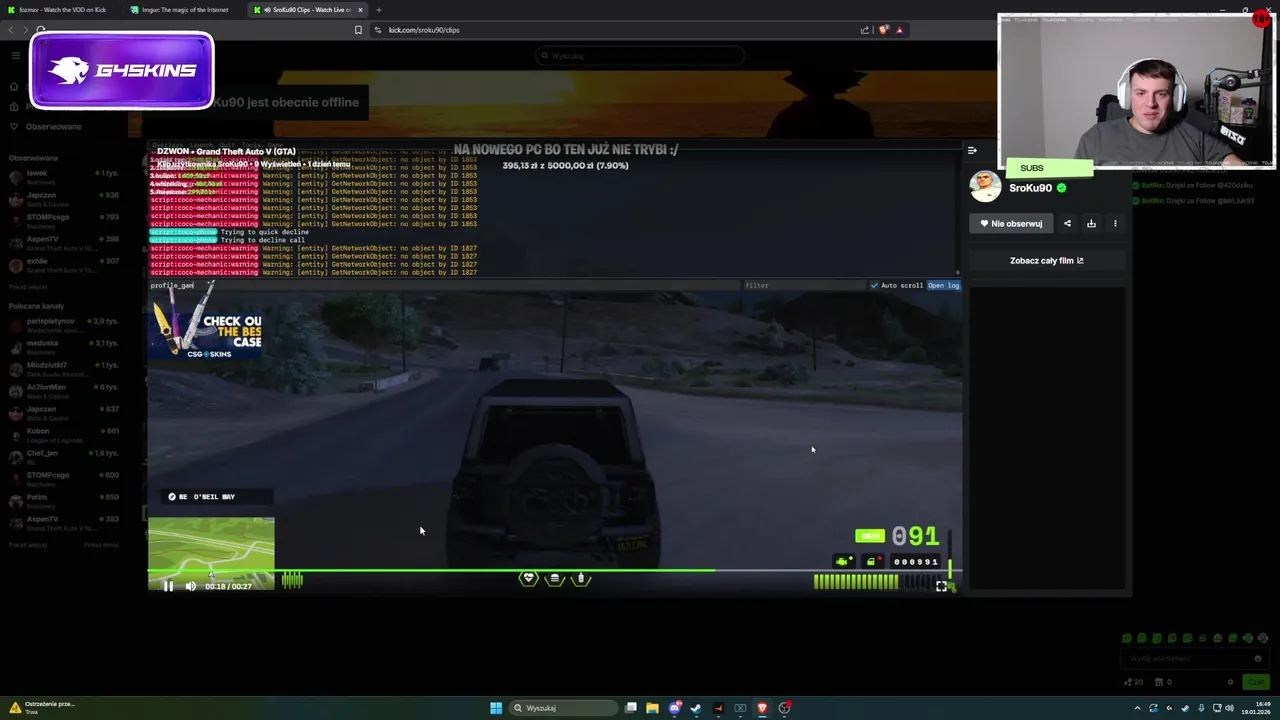Go back with the browser back arrow
Image resolution: width=1280 pixels, height=720 pixels.
12,30
